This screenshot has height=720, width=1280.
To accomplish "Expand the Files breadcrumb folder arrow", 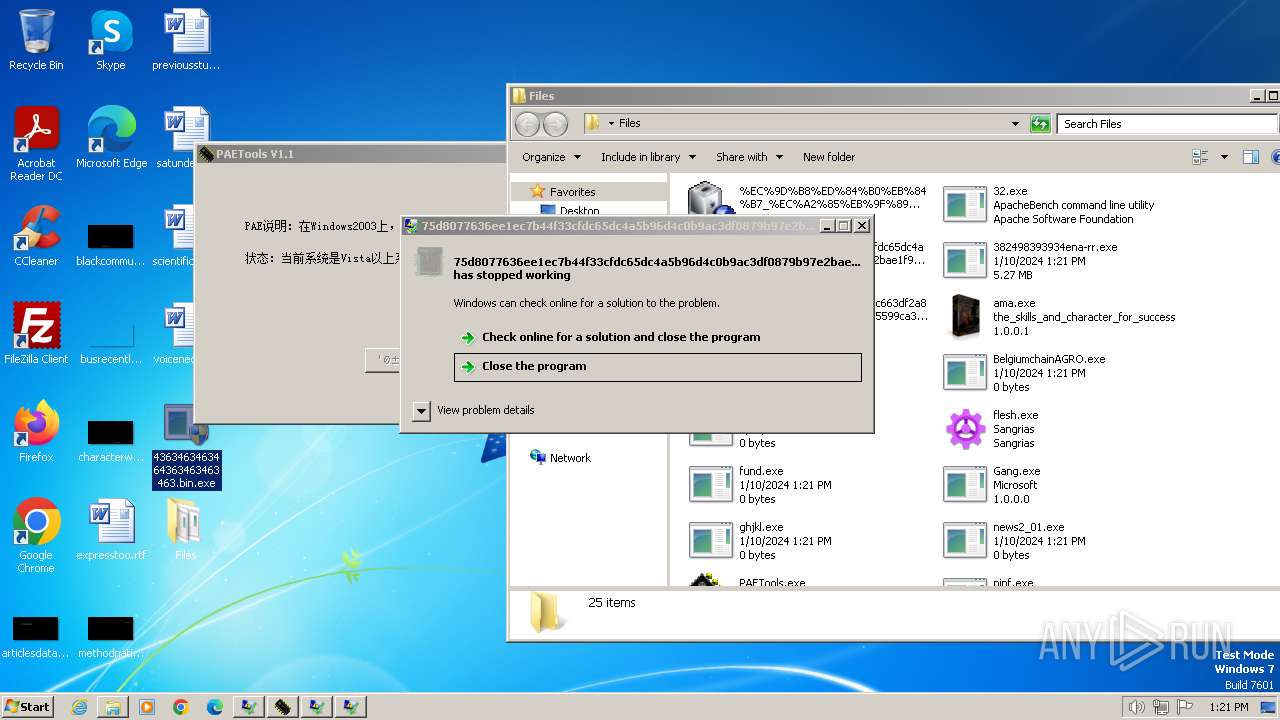I will tap(611, 124).
